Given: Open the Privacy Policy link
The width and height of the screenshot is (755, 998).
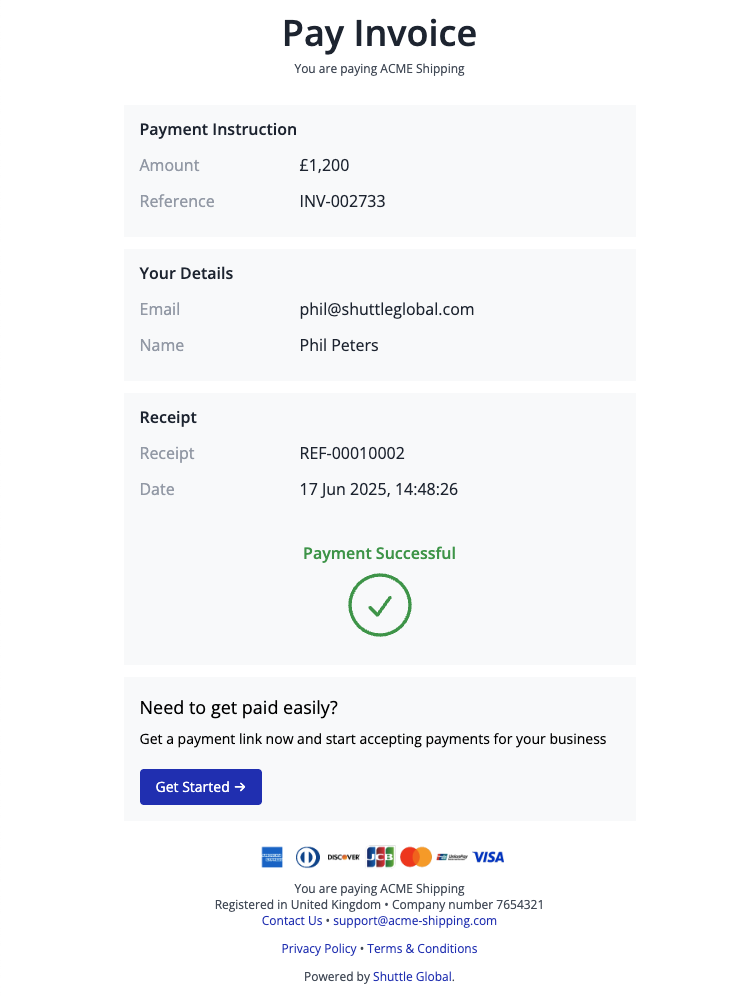Looking at the screenshot, I should click(x=319, y=949).
